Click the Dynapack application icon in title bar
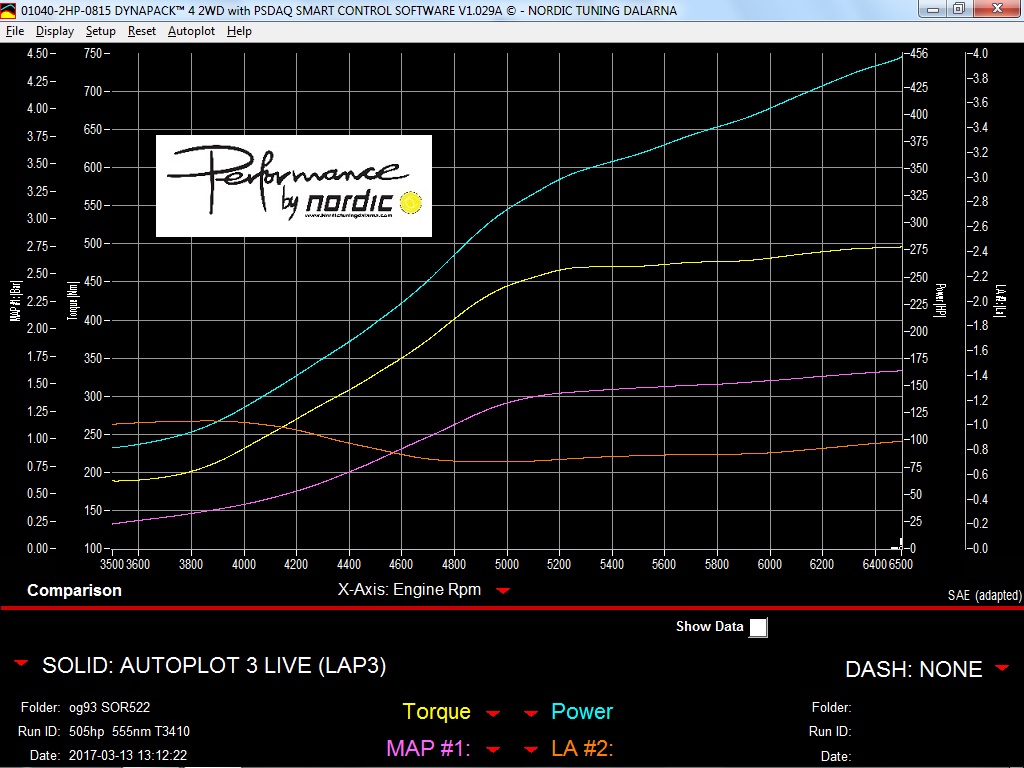This screenshot has height=768, width=1024. [x=8, y=10]
